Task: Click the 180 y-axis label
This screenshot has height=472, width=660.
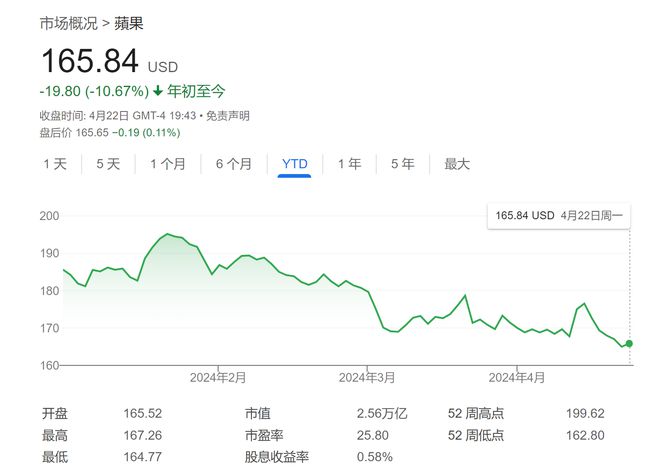Action: coord(49,291)
